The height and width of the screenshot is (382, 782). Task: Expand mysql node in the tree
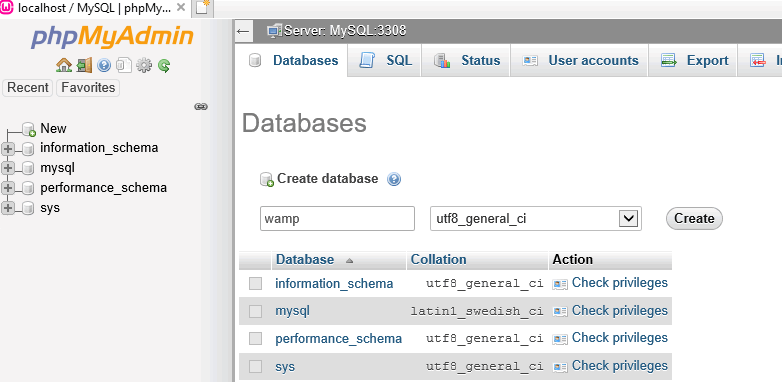[x=8, y=169]
